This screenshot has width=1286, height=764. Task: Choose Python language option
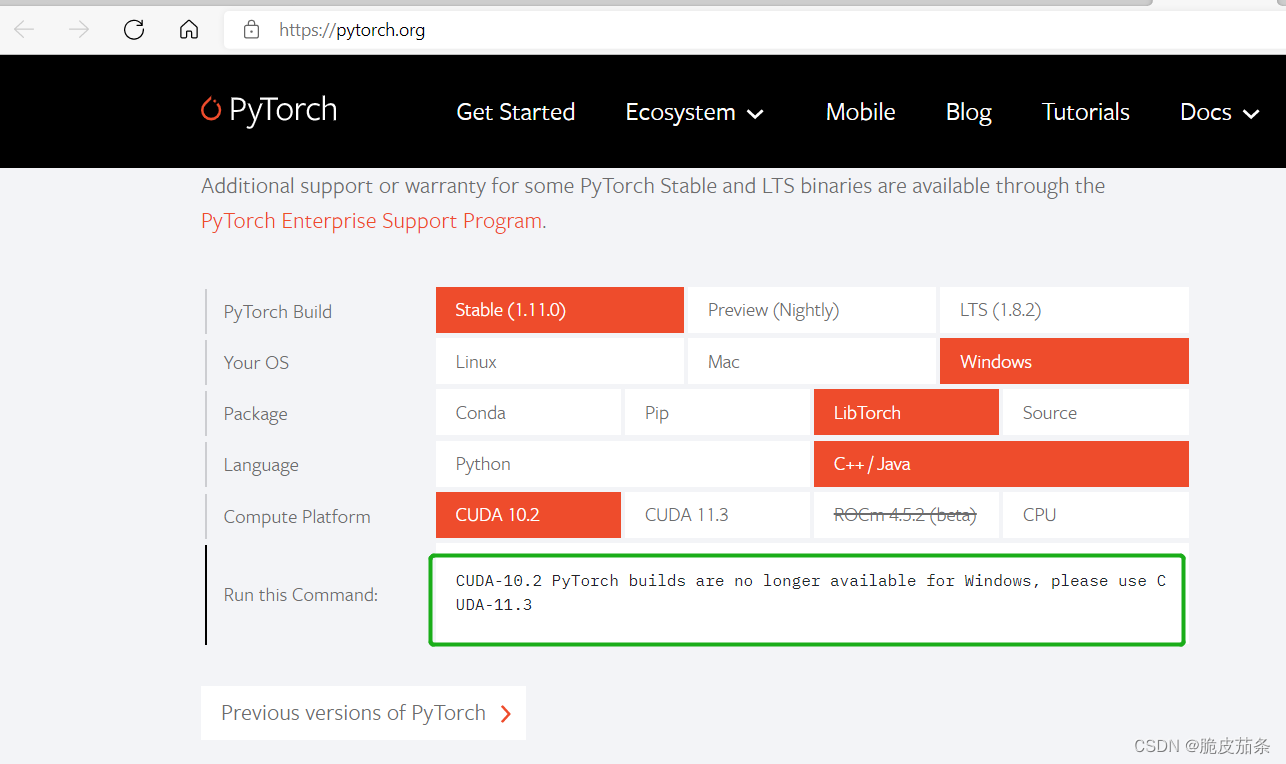[623, 464]
